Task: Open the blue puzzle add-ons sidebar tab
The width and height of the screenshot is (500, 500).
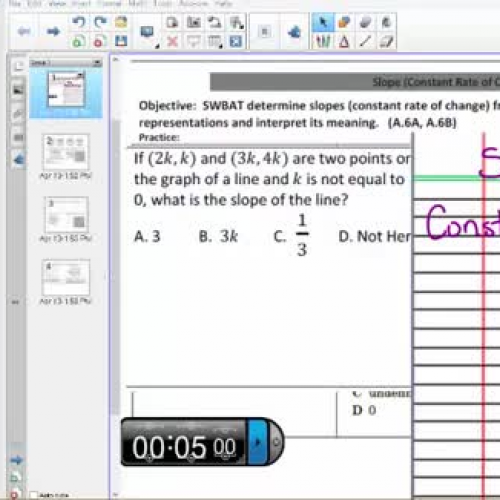Action: (18, 160)
